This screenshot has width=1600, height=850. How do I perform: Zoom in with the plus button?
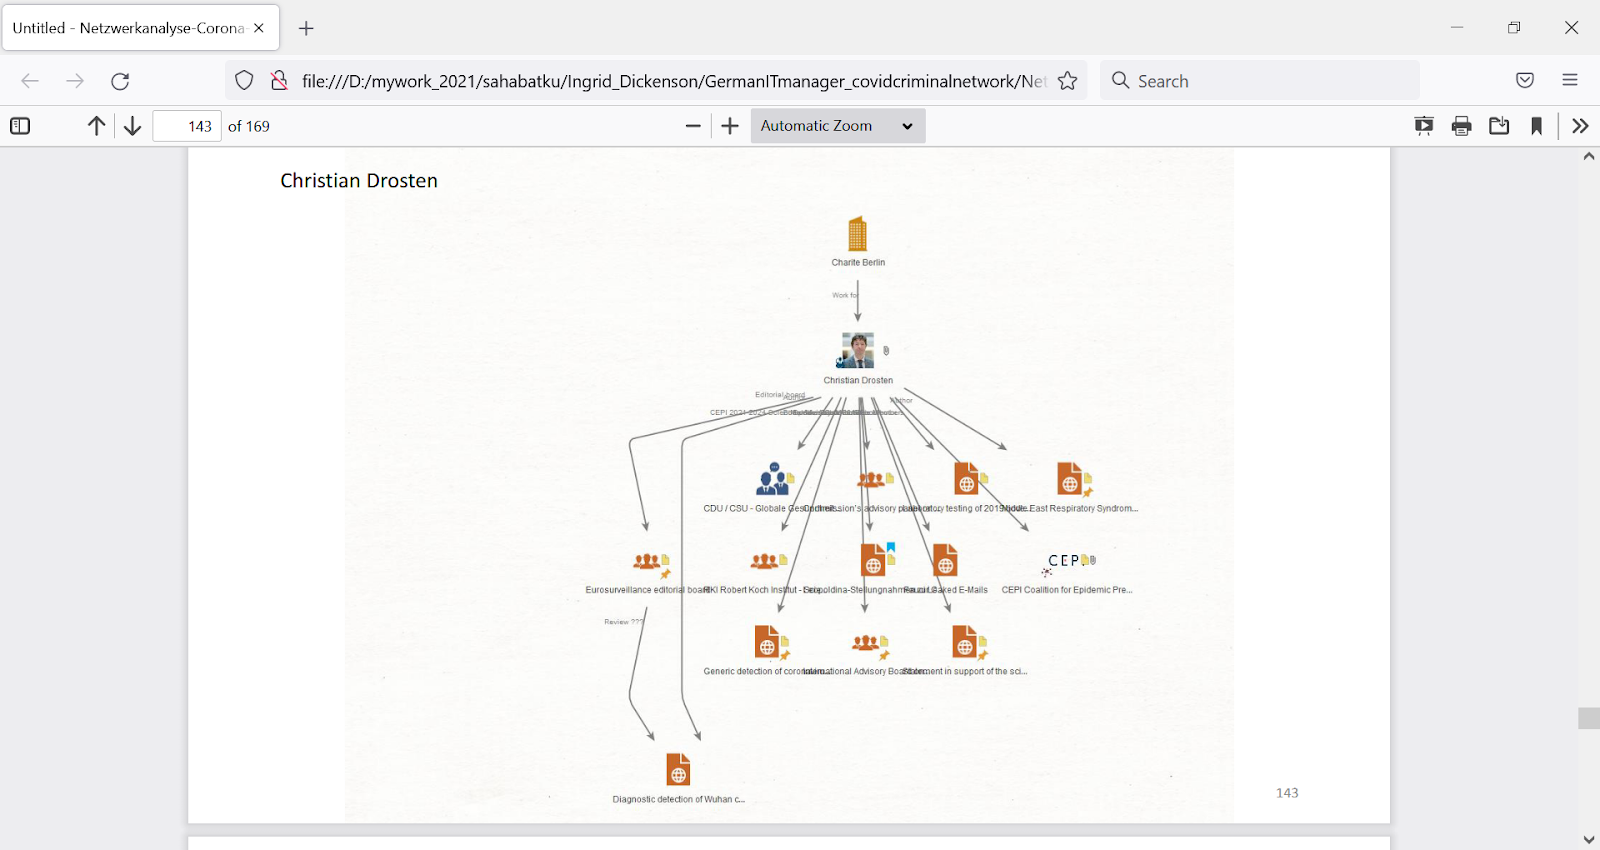(x=730, y=126)
